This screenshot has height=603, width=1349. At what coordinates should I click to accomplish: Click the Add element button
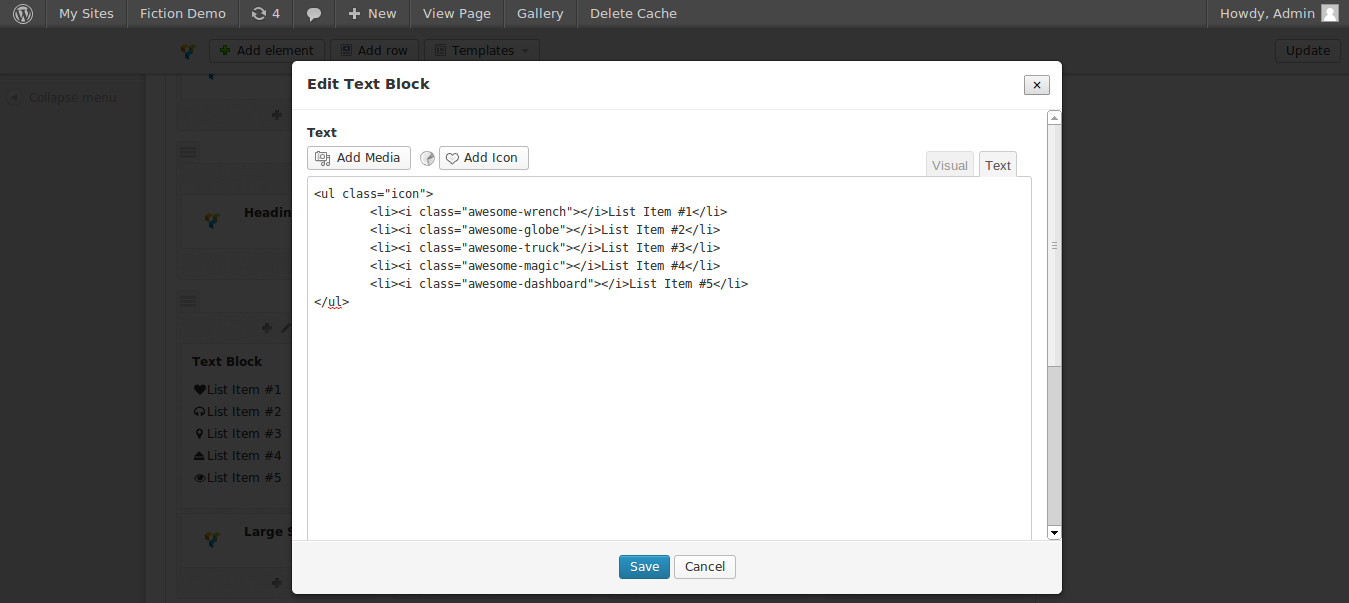click(267, 51)
